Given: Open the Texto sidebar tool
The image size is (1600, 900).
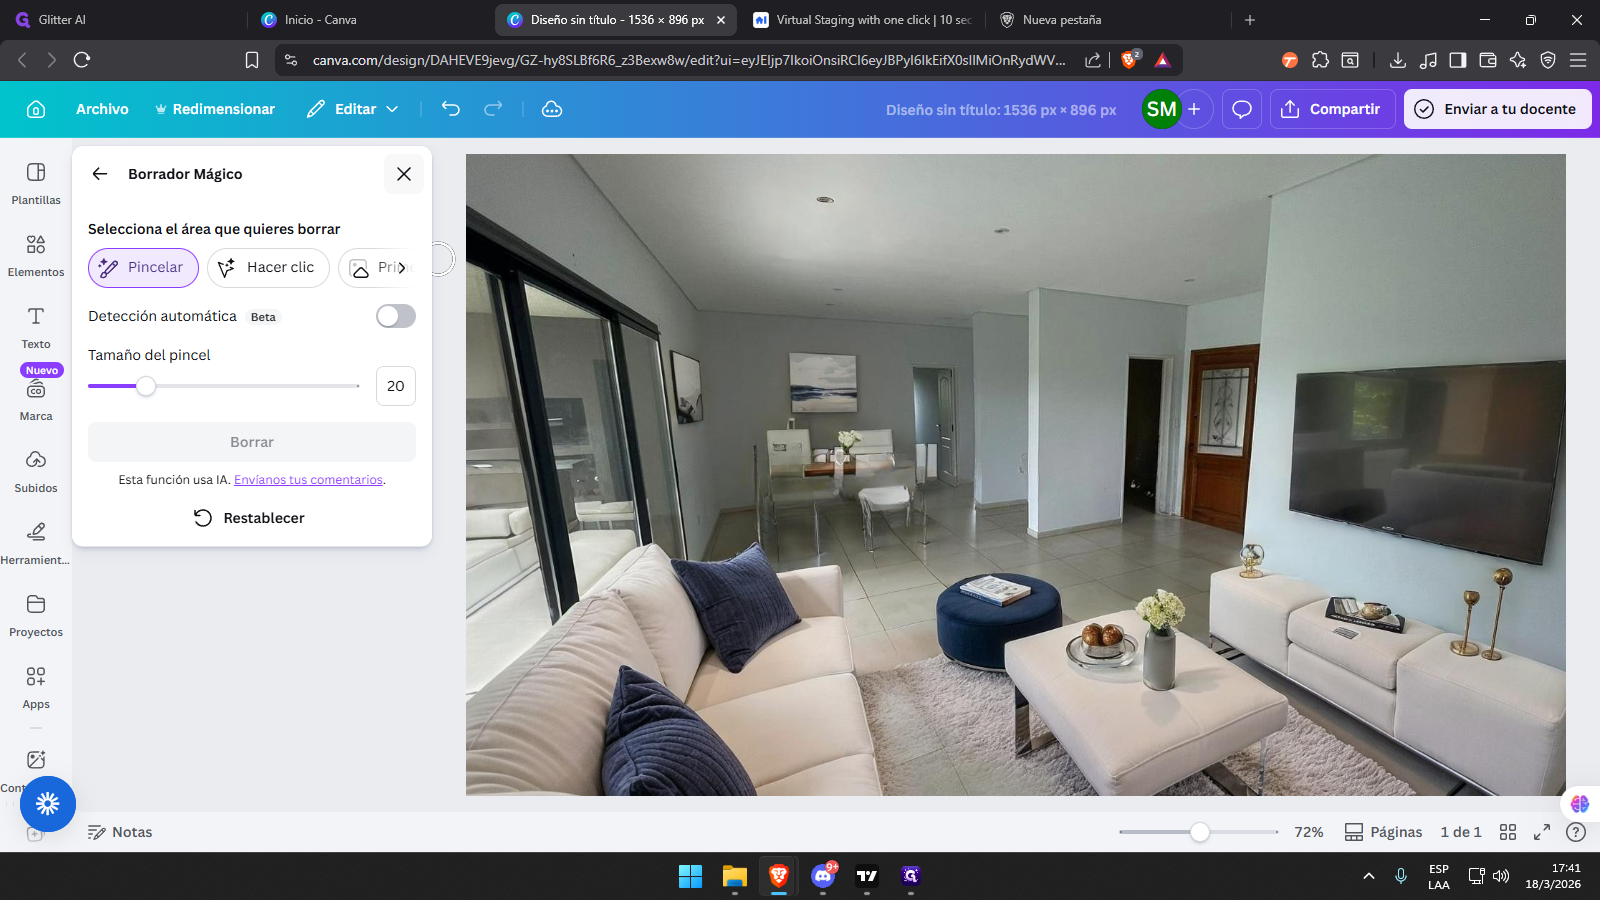Looking at the screenshot, I should click(36, 327).
